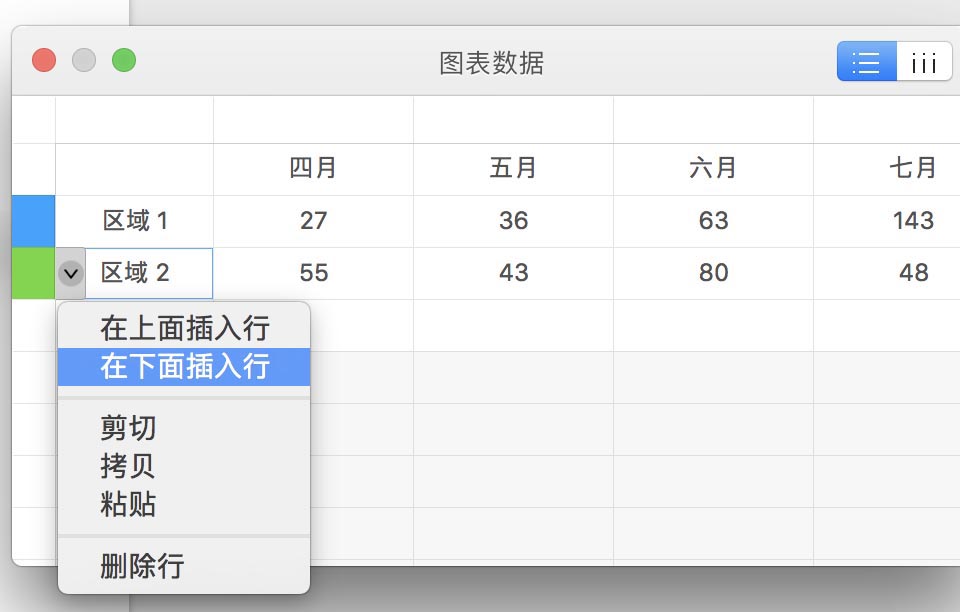Screen dimensions: 960x612
Task: Click the blue color swatch for 区域 1
Action: [34, 221]
